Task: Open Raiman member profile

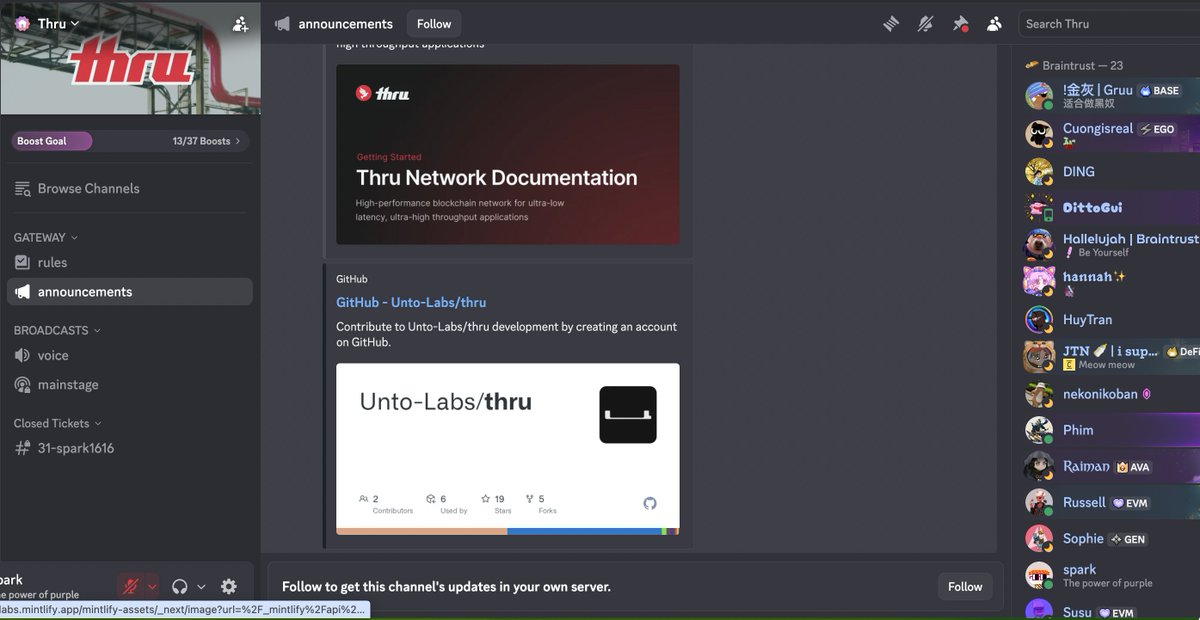Action: [x=1112, y=467]
